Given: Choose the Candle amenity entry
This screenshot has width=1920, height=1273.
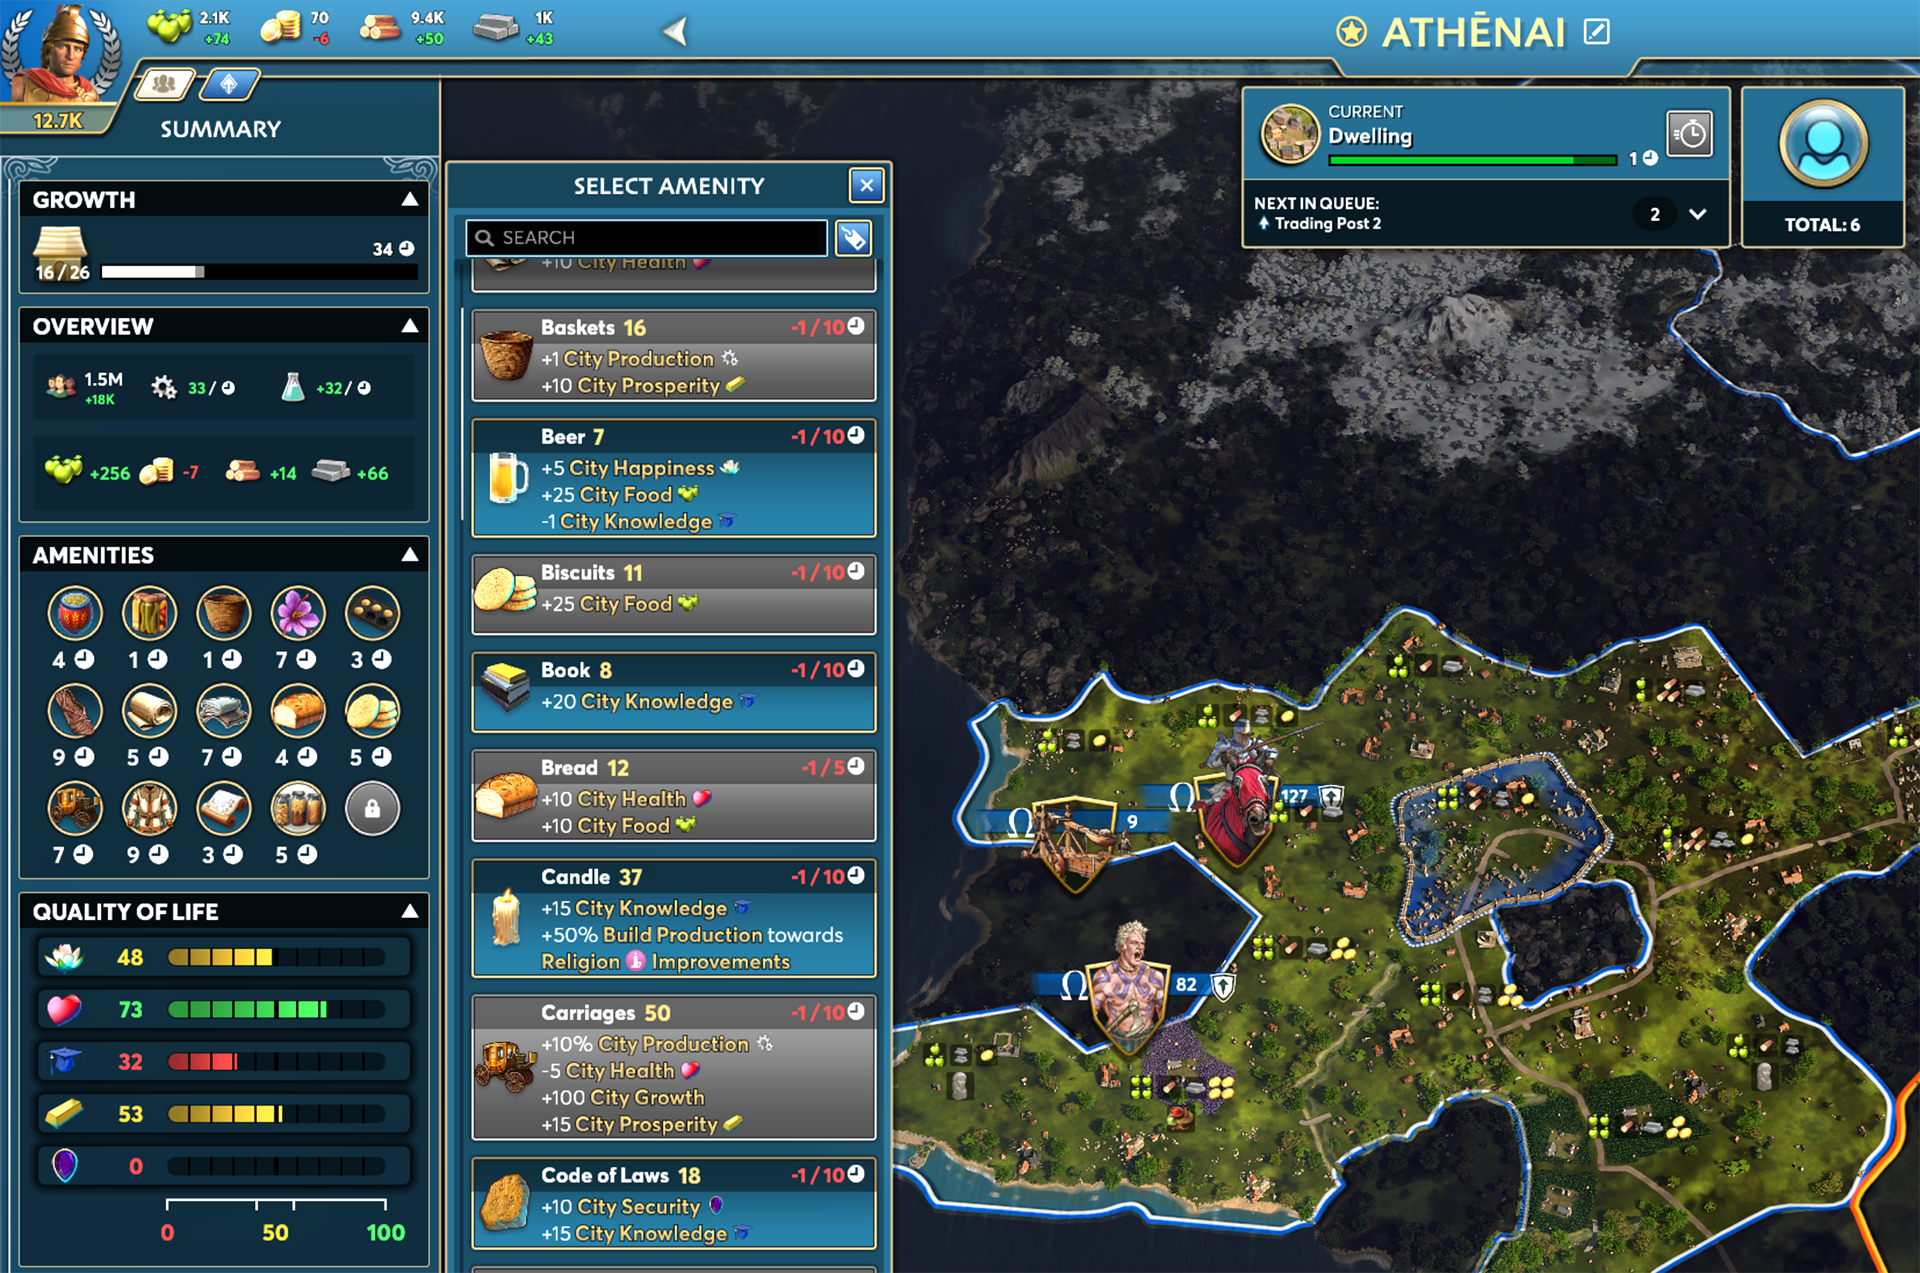Looking at the screenshot, I should pos(673,918).
